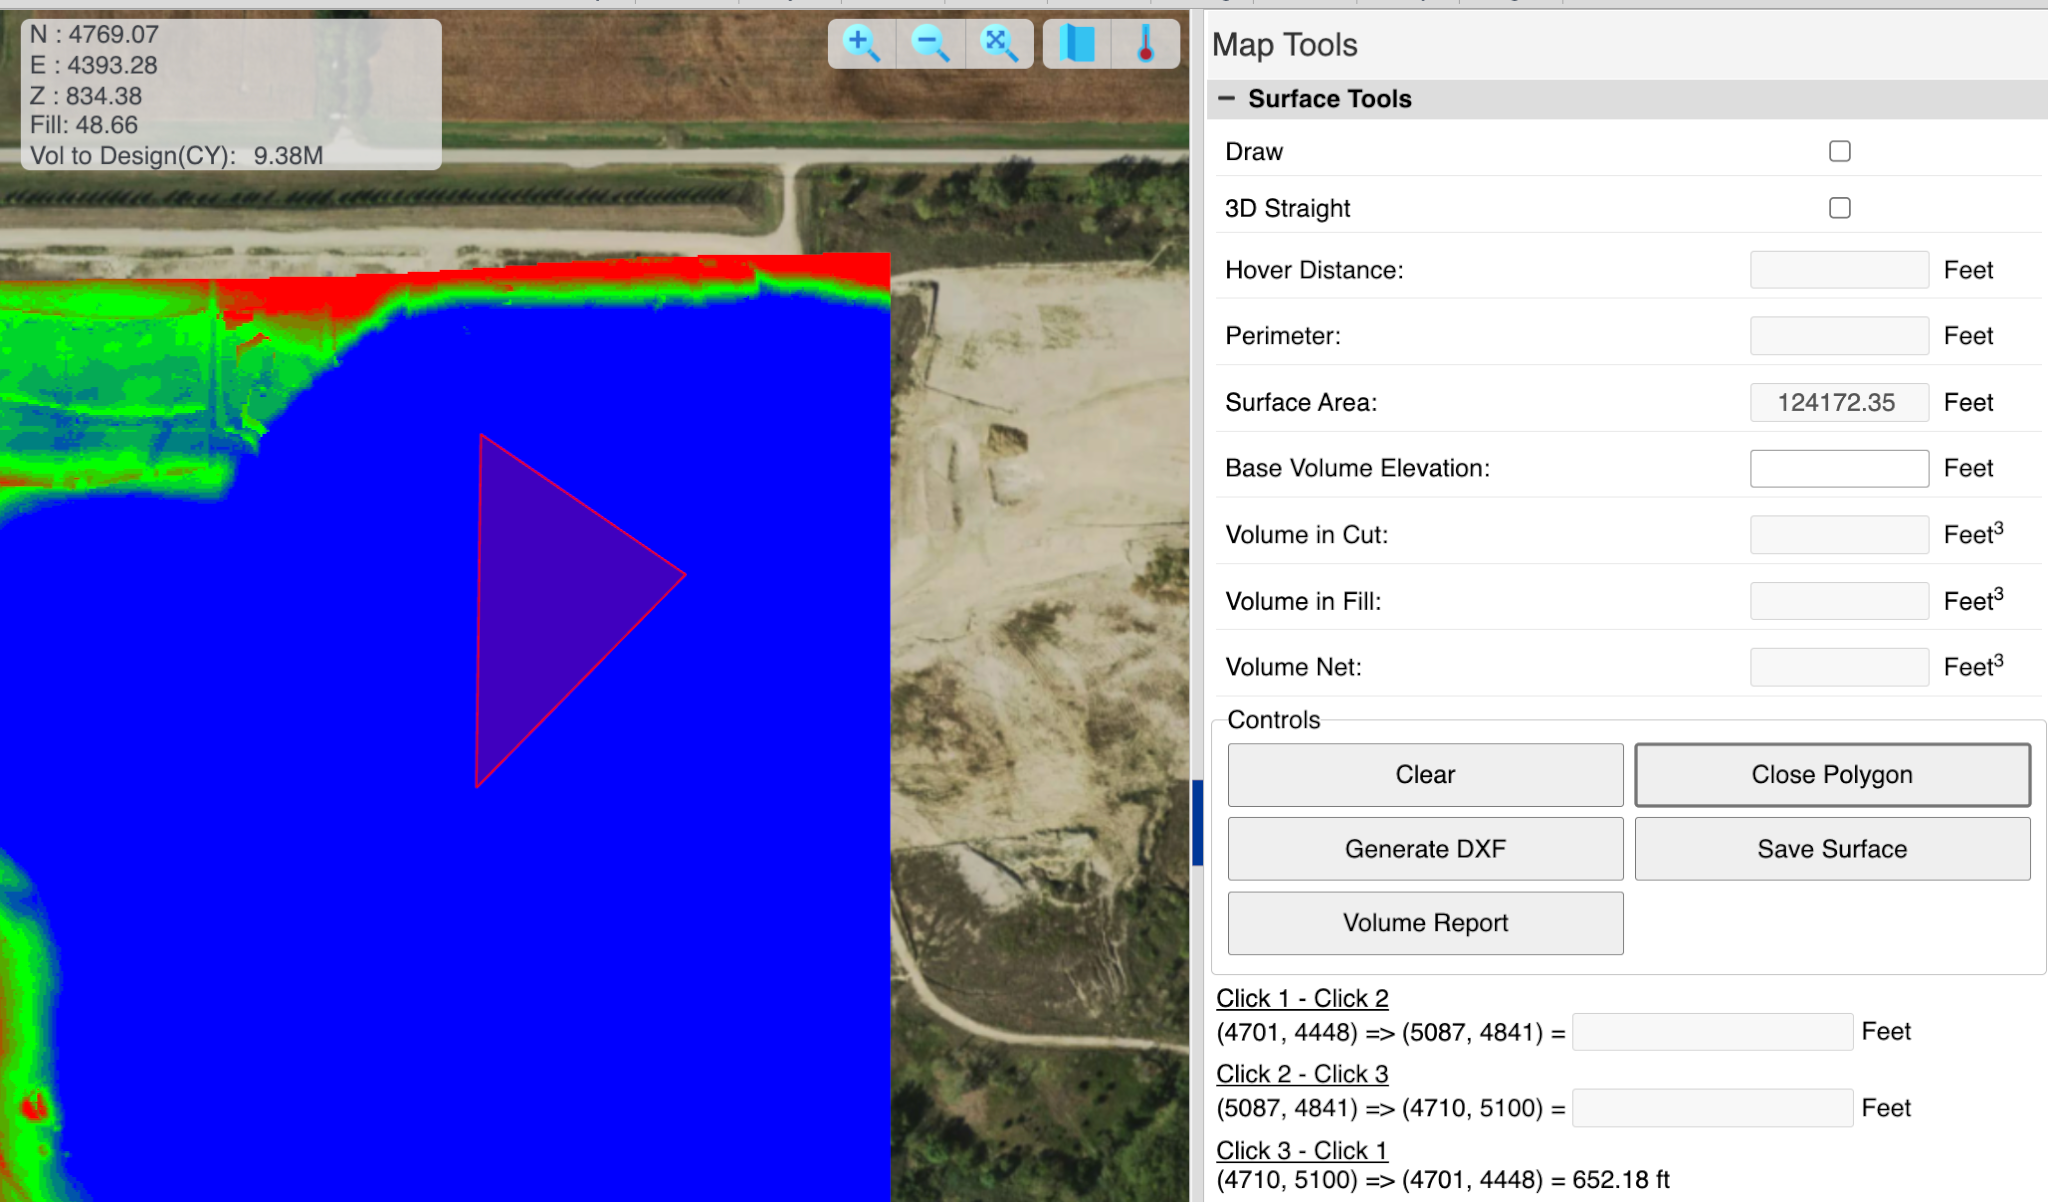Screen dimensions: 2048x1202
Task: Click Generate DXF button
Action: click(x=1425, y=849)
